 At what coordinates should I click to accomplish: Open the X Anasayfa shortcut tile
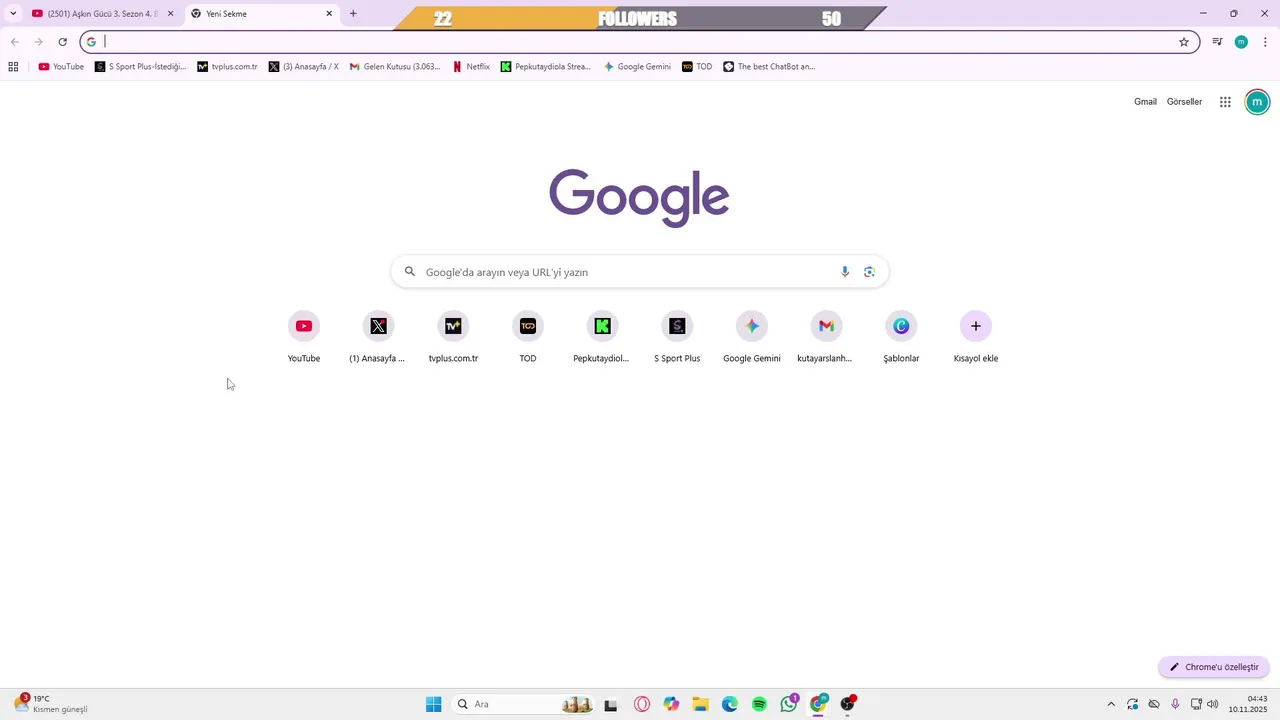[x=378, y=337]
